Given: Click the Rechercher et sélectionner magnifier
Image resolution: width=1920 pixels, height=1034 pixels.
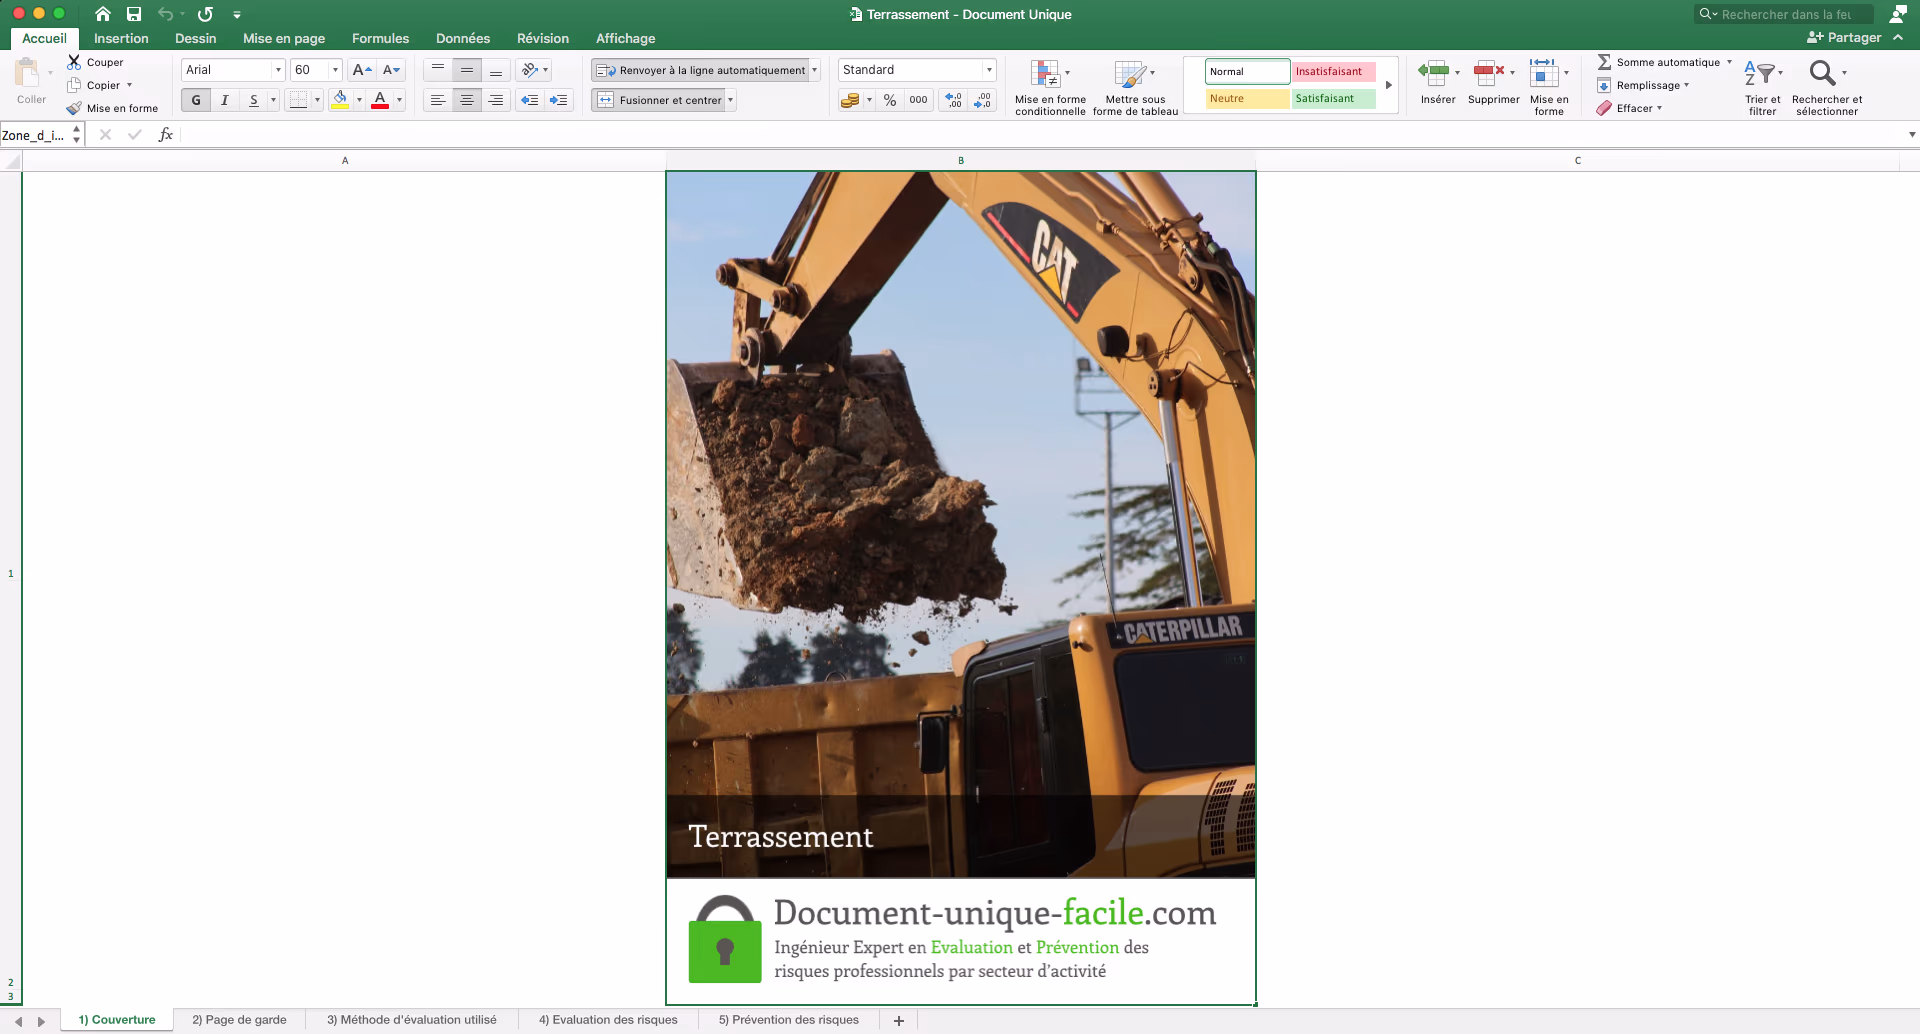Looking at the screenshot, I should pyautogui.click(x=1822, y=73).
